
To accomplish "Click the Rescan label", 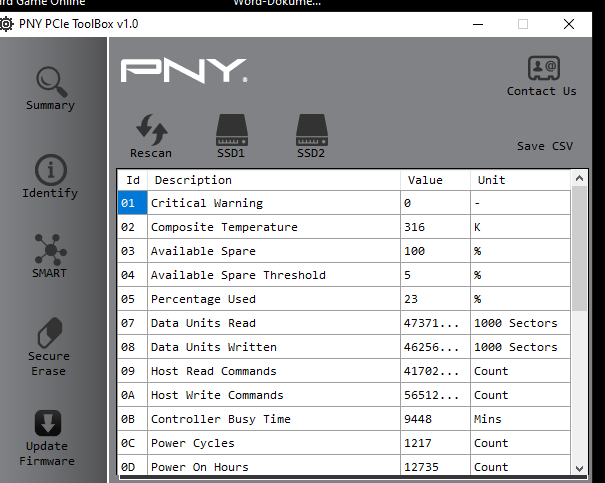I will [151, 153].
